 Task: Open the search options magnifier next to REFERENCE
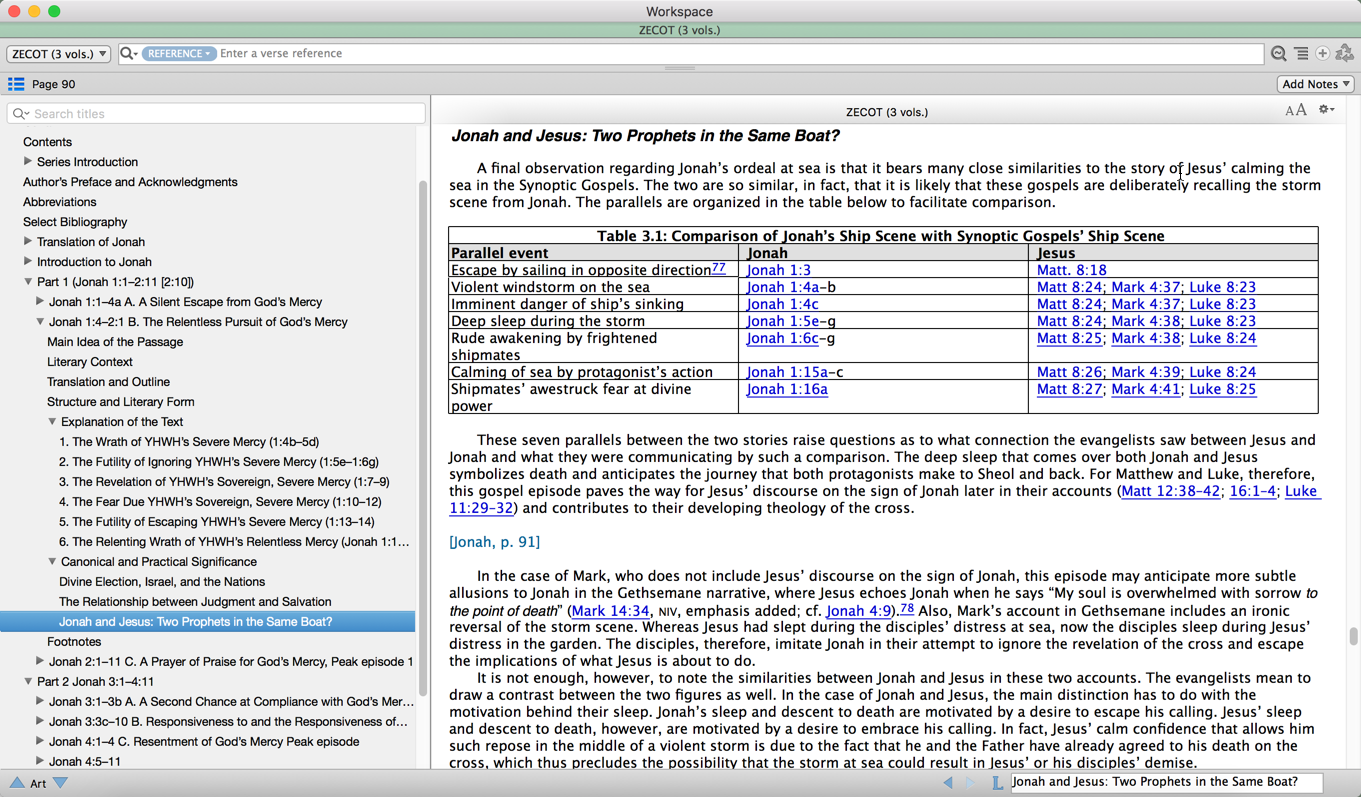pyautogui.click(x=128, y=54)
